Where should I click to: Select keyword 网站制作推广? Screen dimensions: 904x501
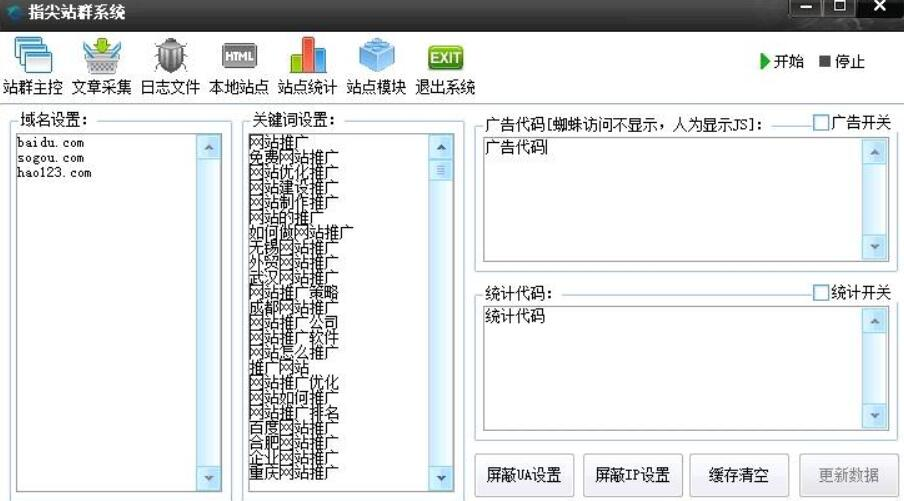pyautogui.click(x=294, y=202)
